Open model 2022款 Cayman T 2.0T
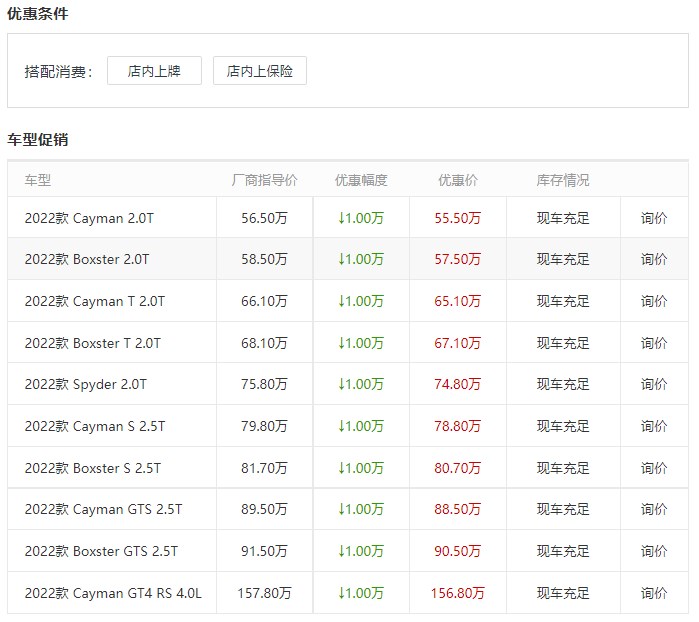Screen dimensions: 699x622 (x=95, y=301)
